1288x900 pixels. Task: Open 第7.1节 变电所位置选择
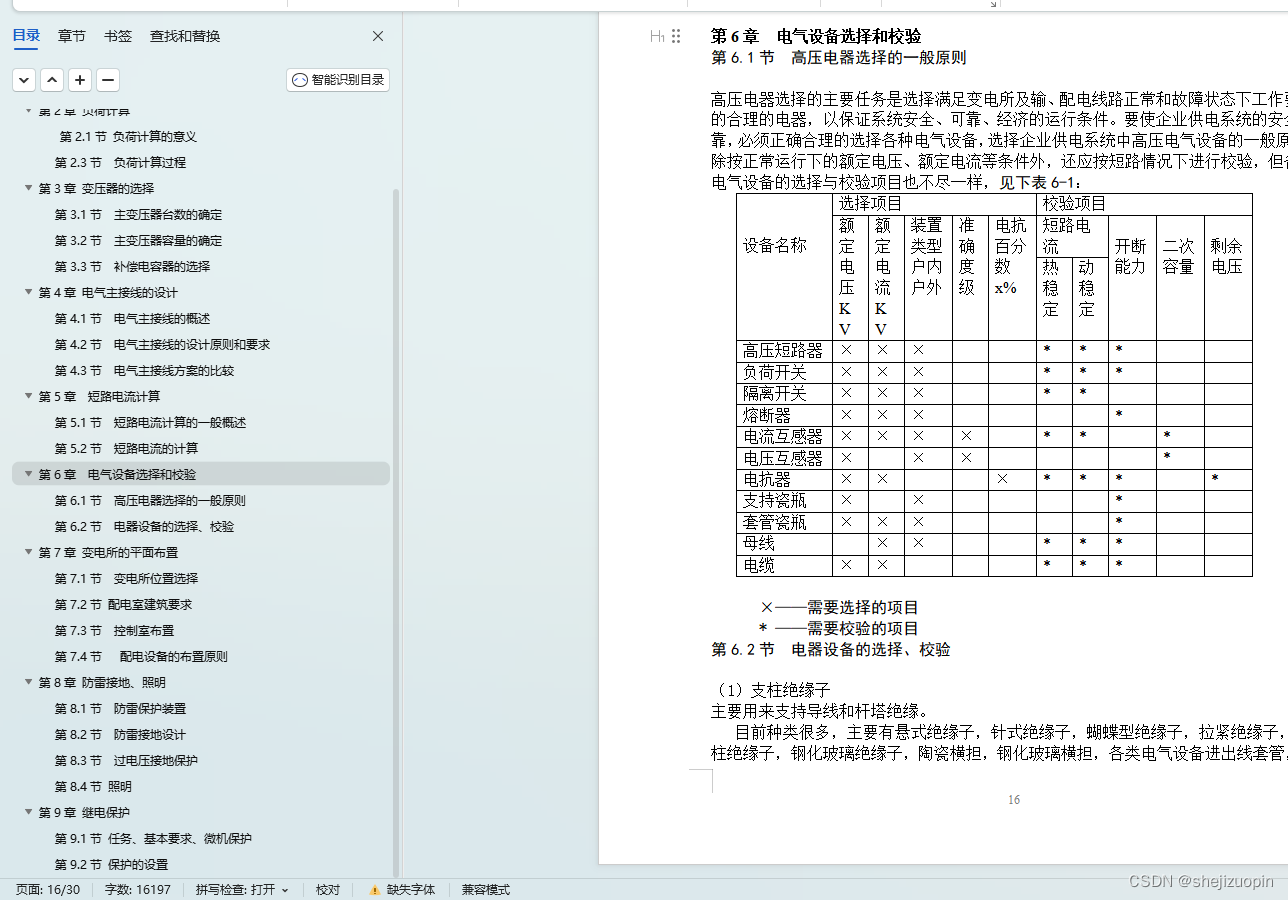[x=126, y=578]
